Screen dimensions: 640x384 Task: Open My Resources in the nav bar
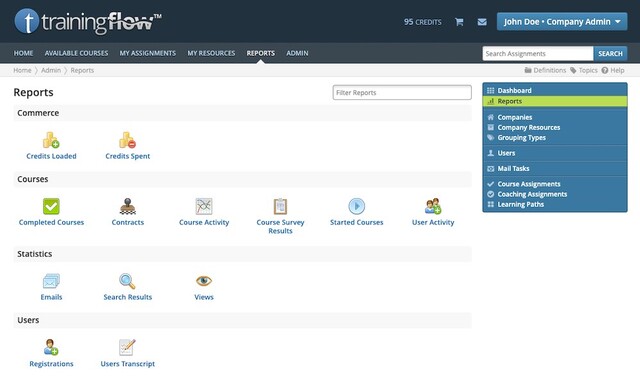(211, 53)
